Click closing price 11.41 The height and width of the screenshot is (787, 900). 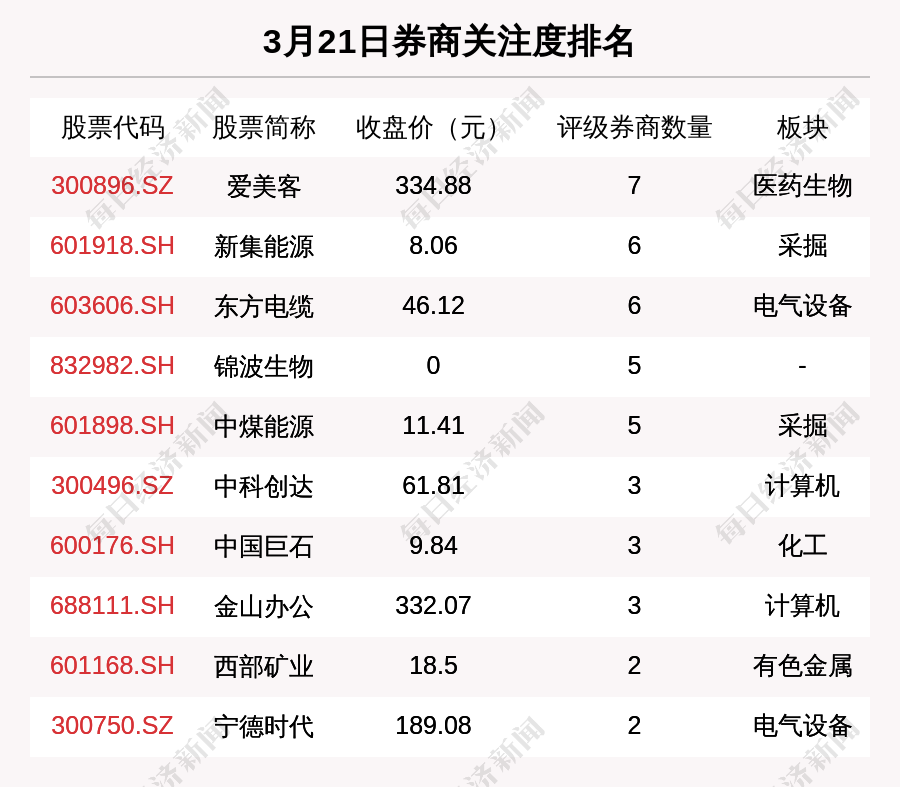(x=433, y=426)
